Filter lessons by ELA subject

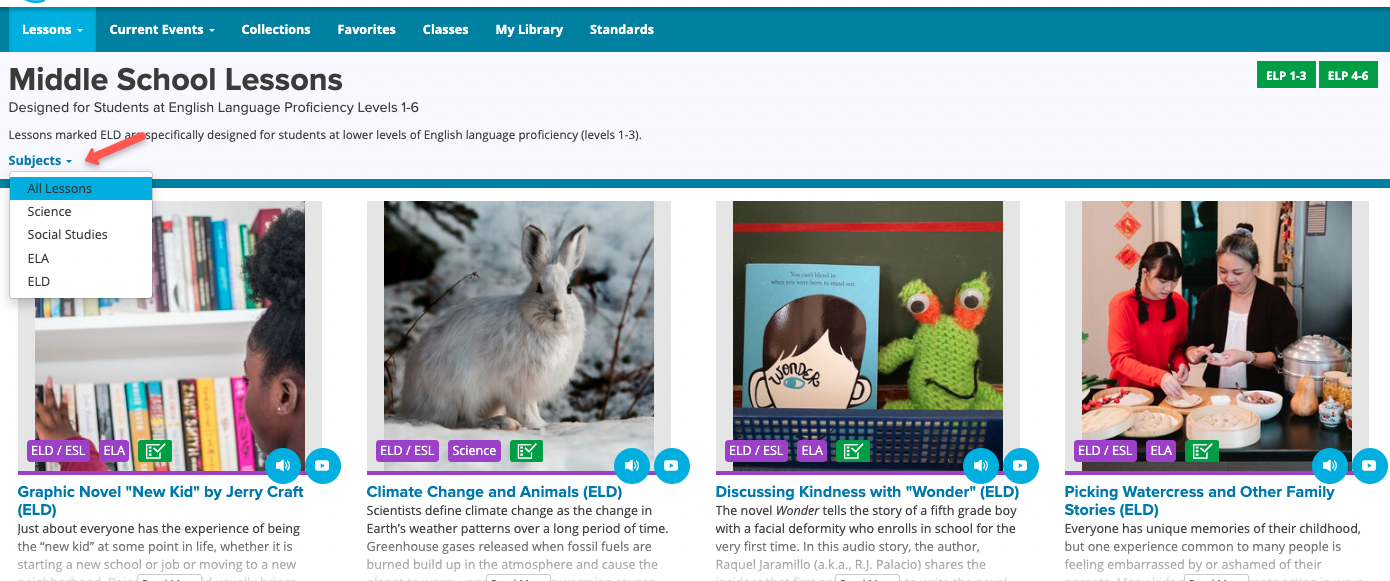[81, 258]
